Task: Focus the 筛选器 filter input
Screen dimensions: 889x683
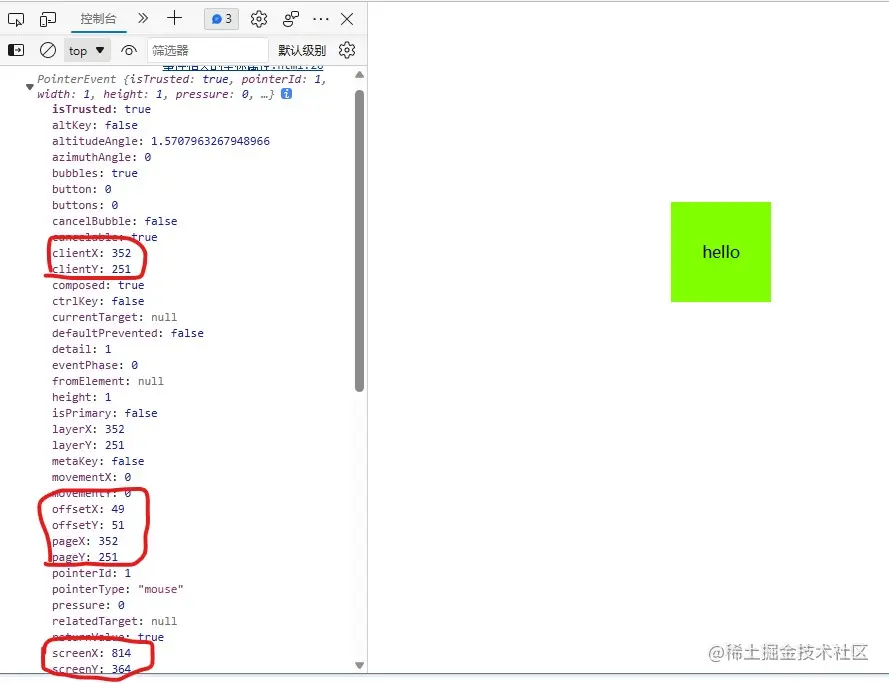Action: (x=207, y=50)
